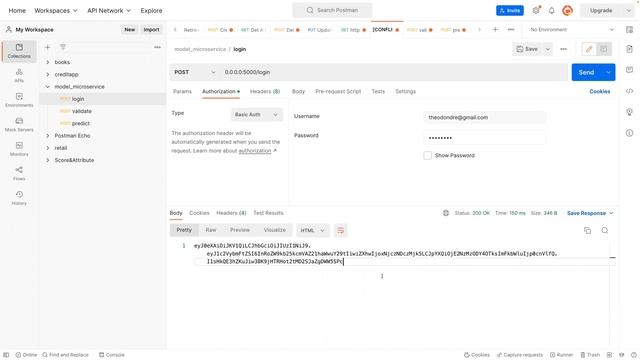Click the pencil edit mode icon
This screenshot has width=640, height=360.
(x=589, y=49)
